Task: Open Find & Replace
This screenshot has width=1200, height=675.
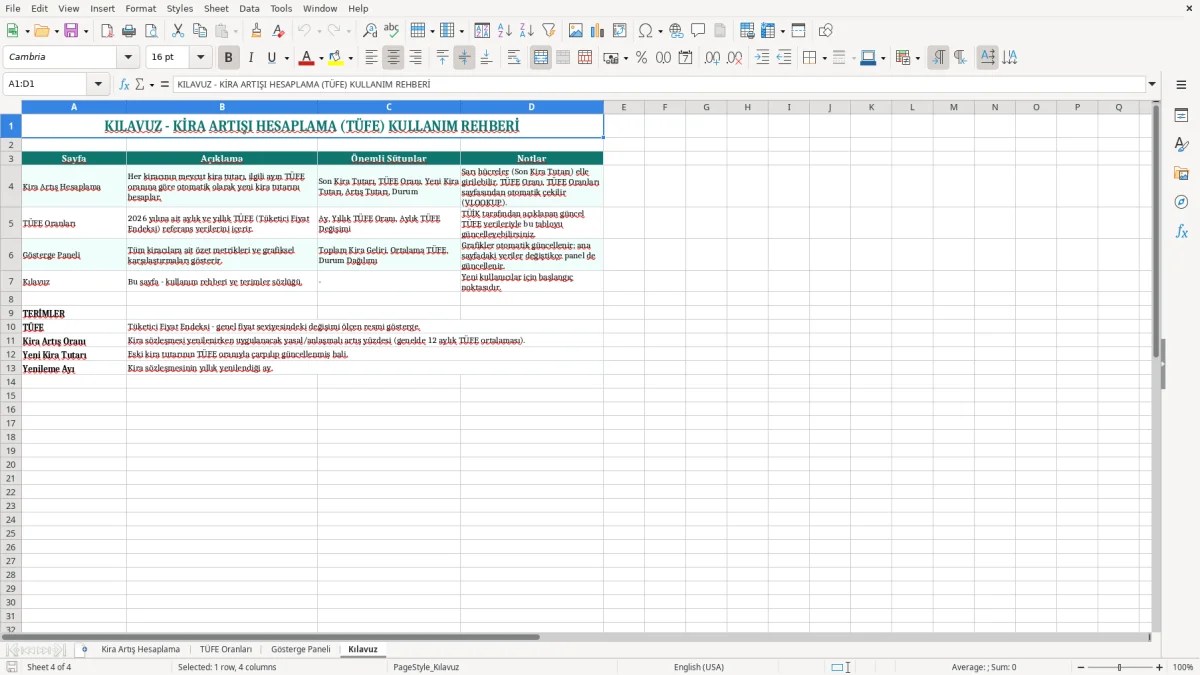Action: click(x=370, y=31)
